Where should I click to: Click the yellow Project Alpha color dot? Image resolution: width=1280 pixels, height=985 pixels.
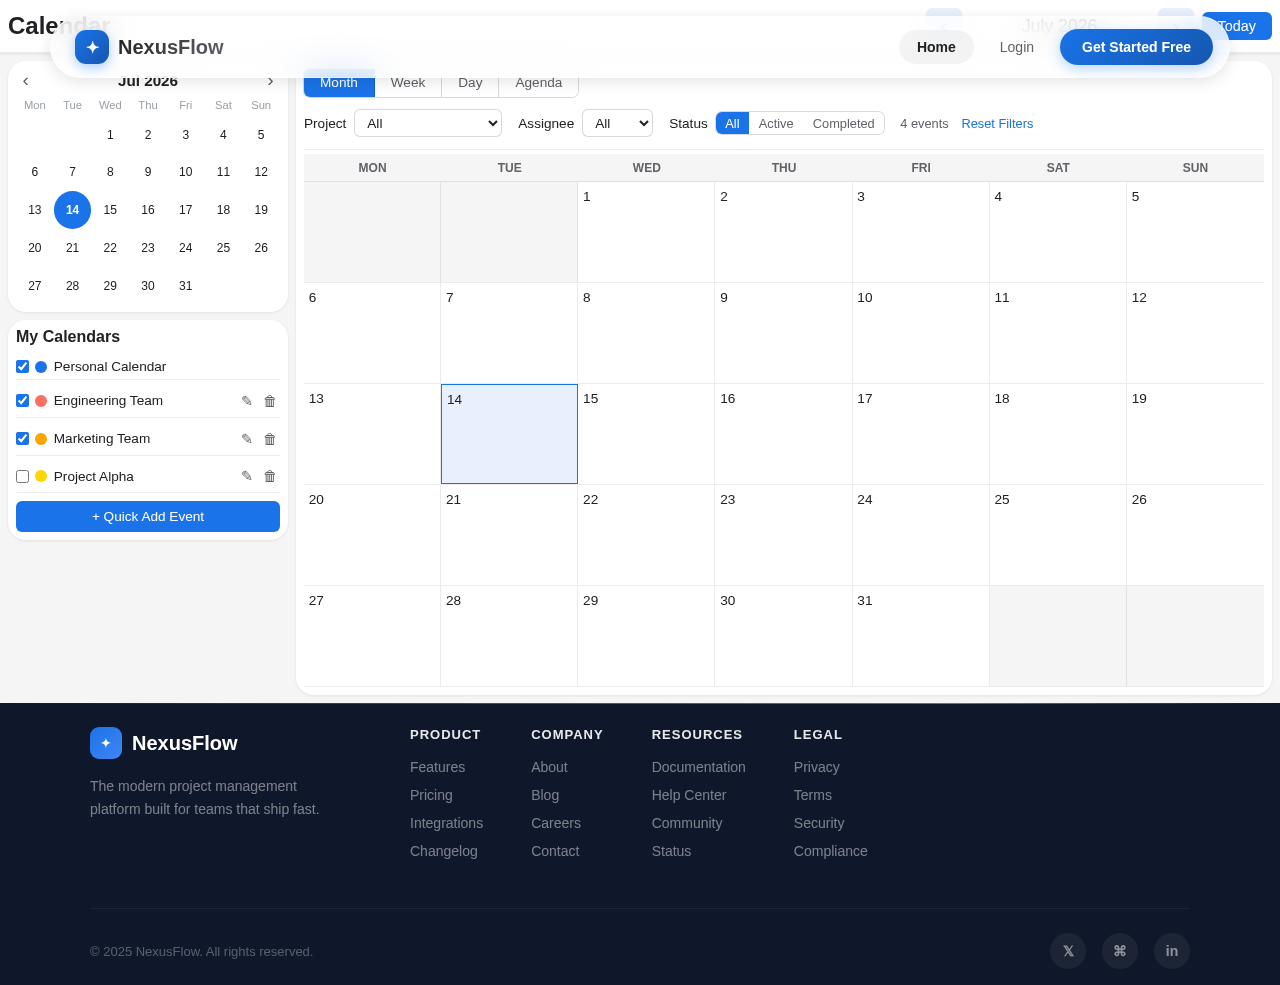(x=41, y=476)
